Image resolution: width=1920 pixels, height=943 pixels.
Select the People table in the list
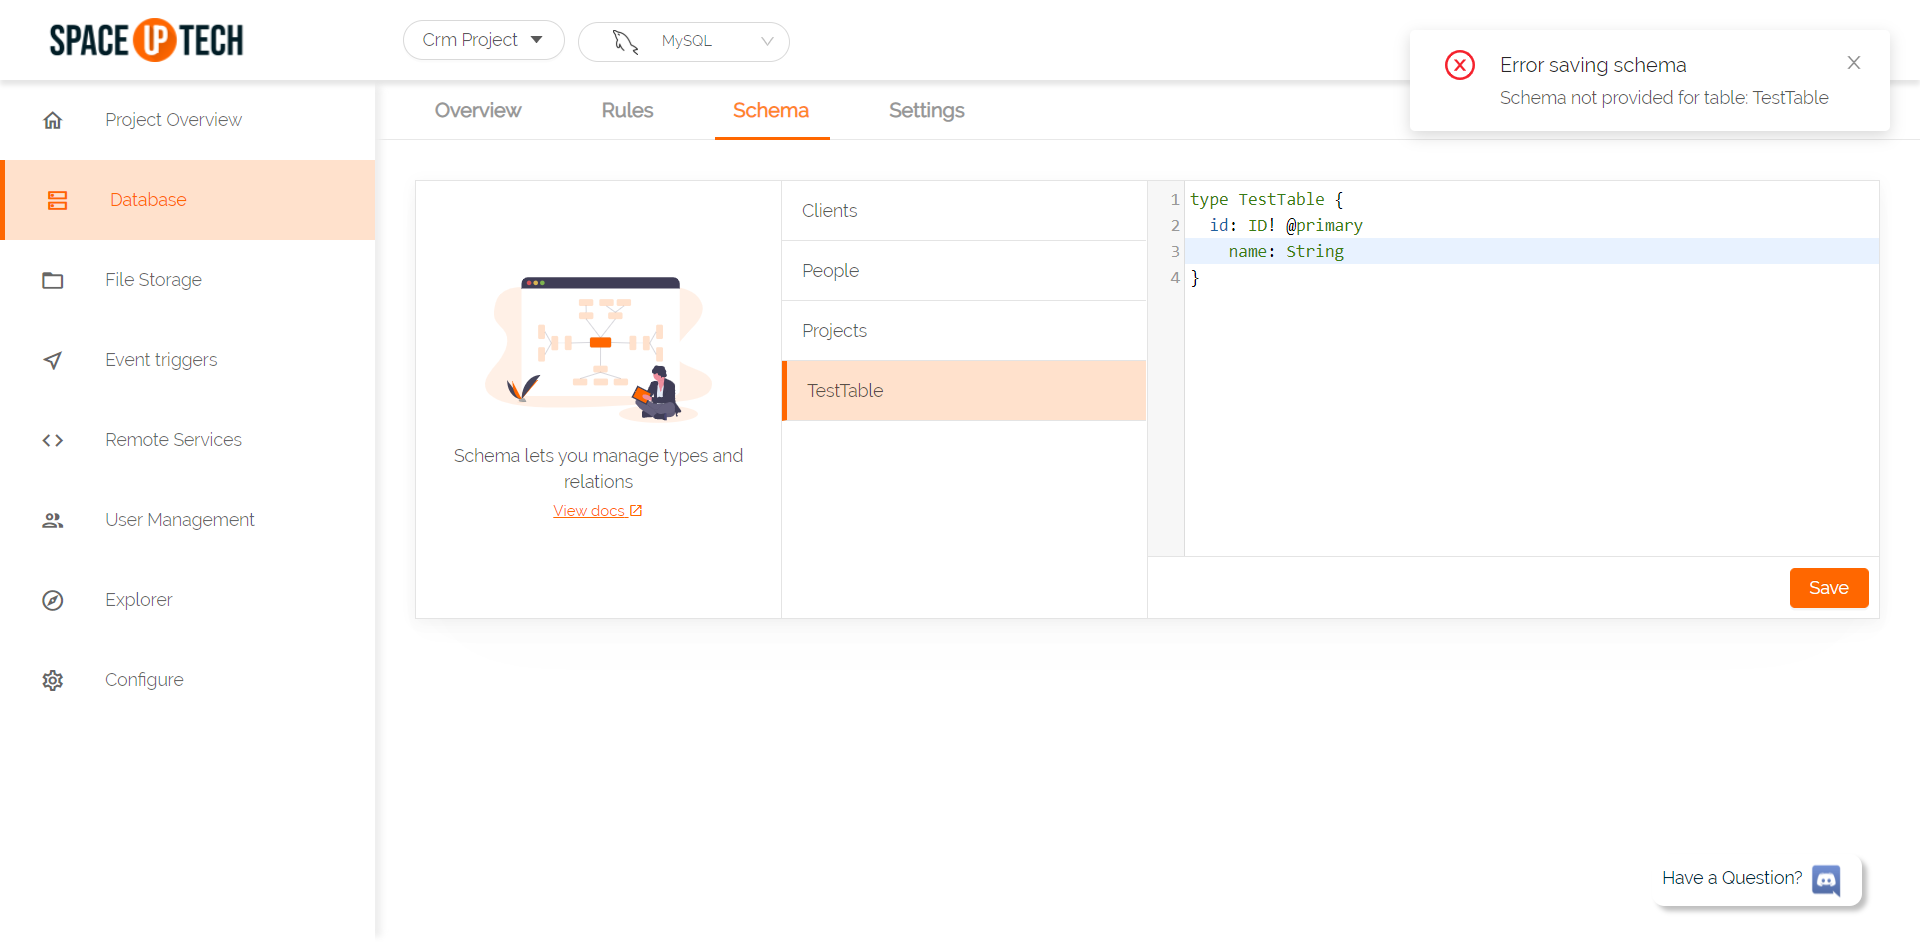pos(830,270)
